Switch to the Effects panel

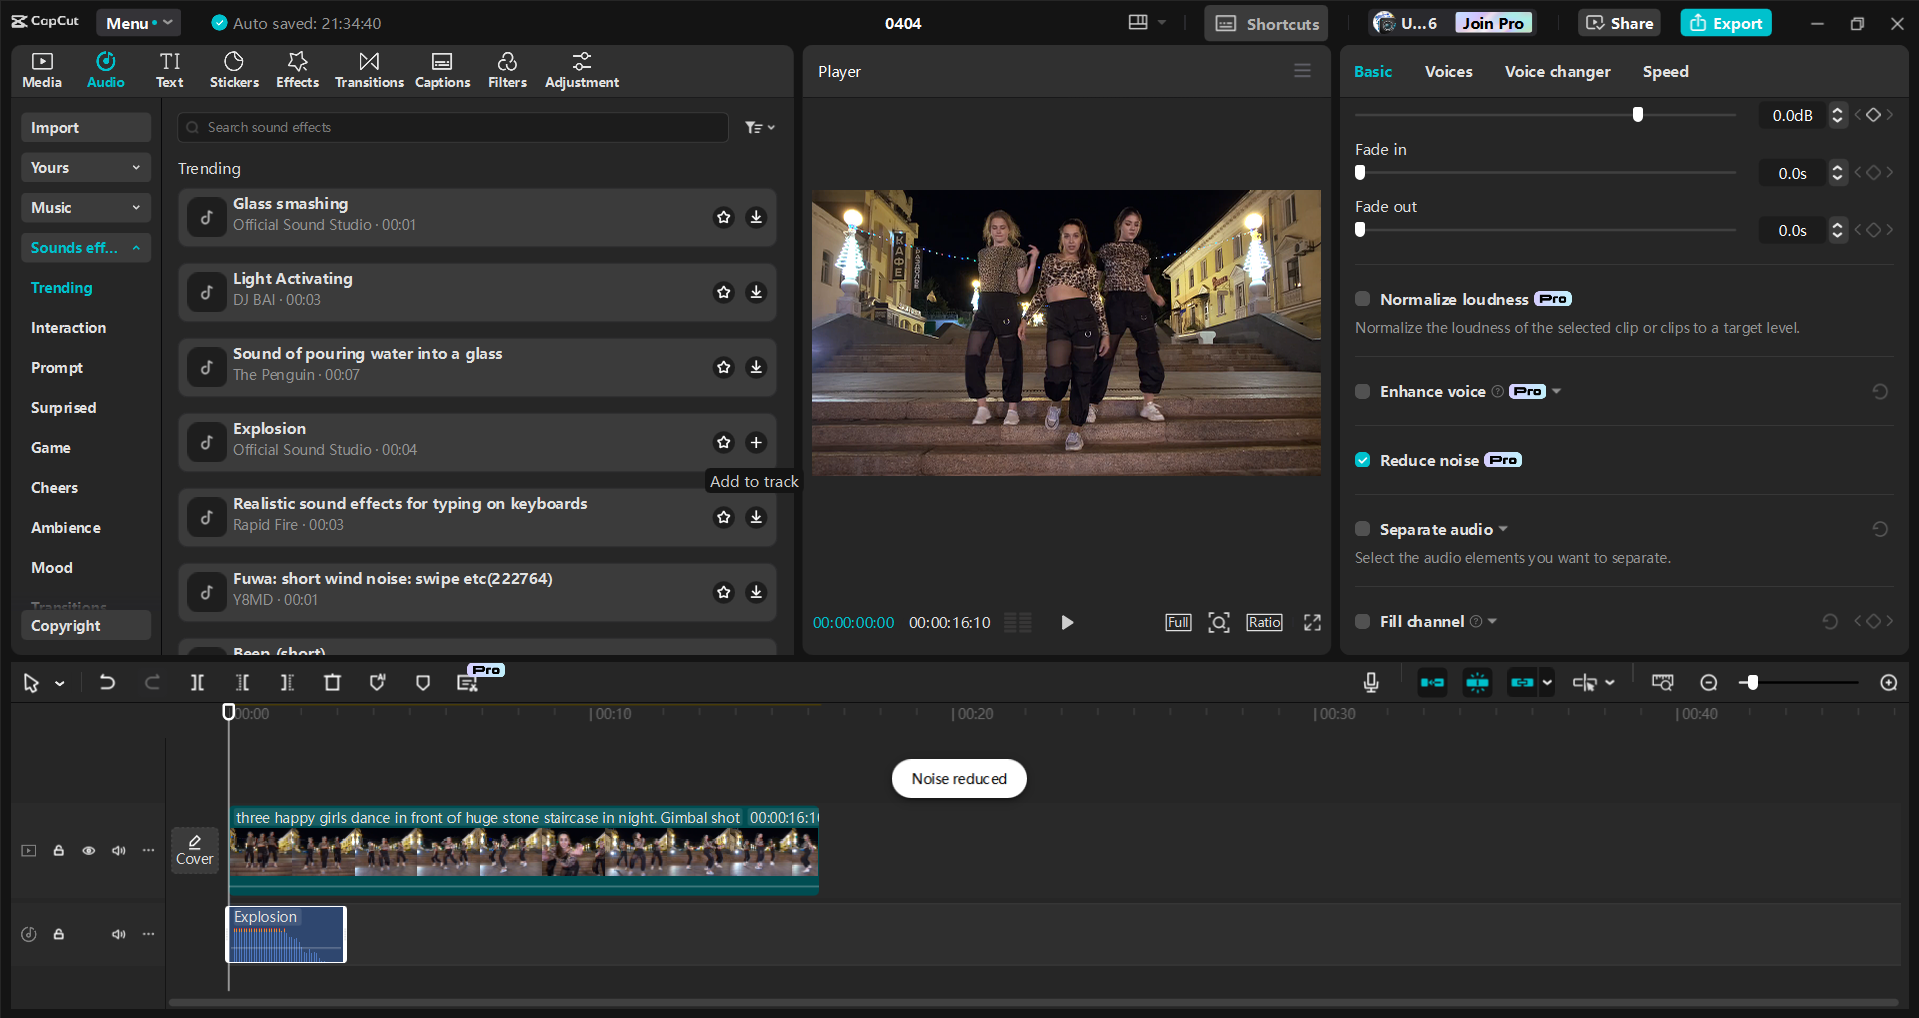297,69
